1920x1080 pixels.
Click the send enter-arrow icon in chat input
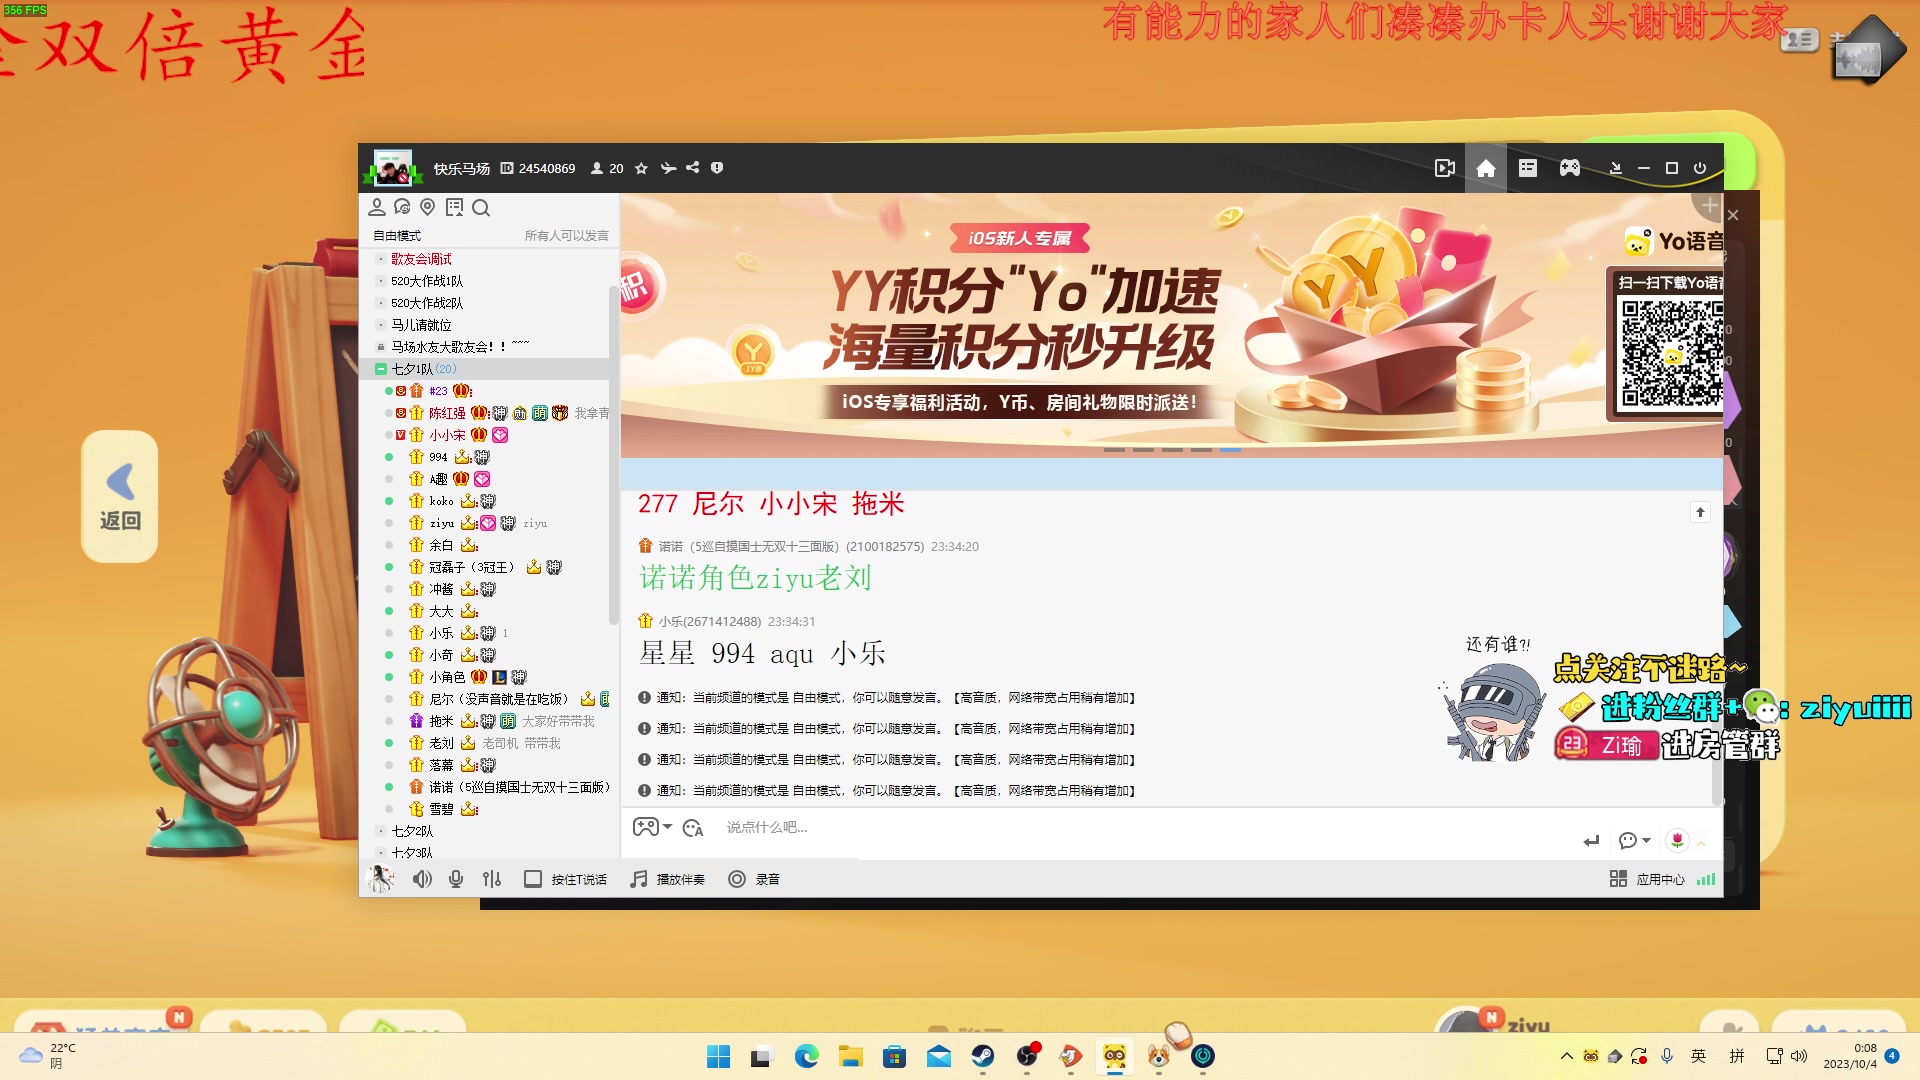point(1591,841)
